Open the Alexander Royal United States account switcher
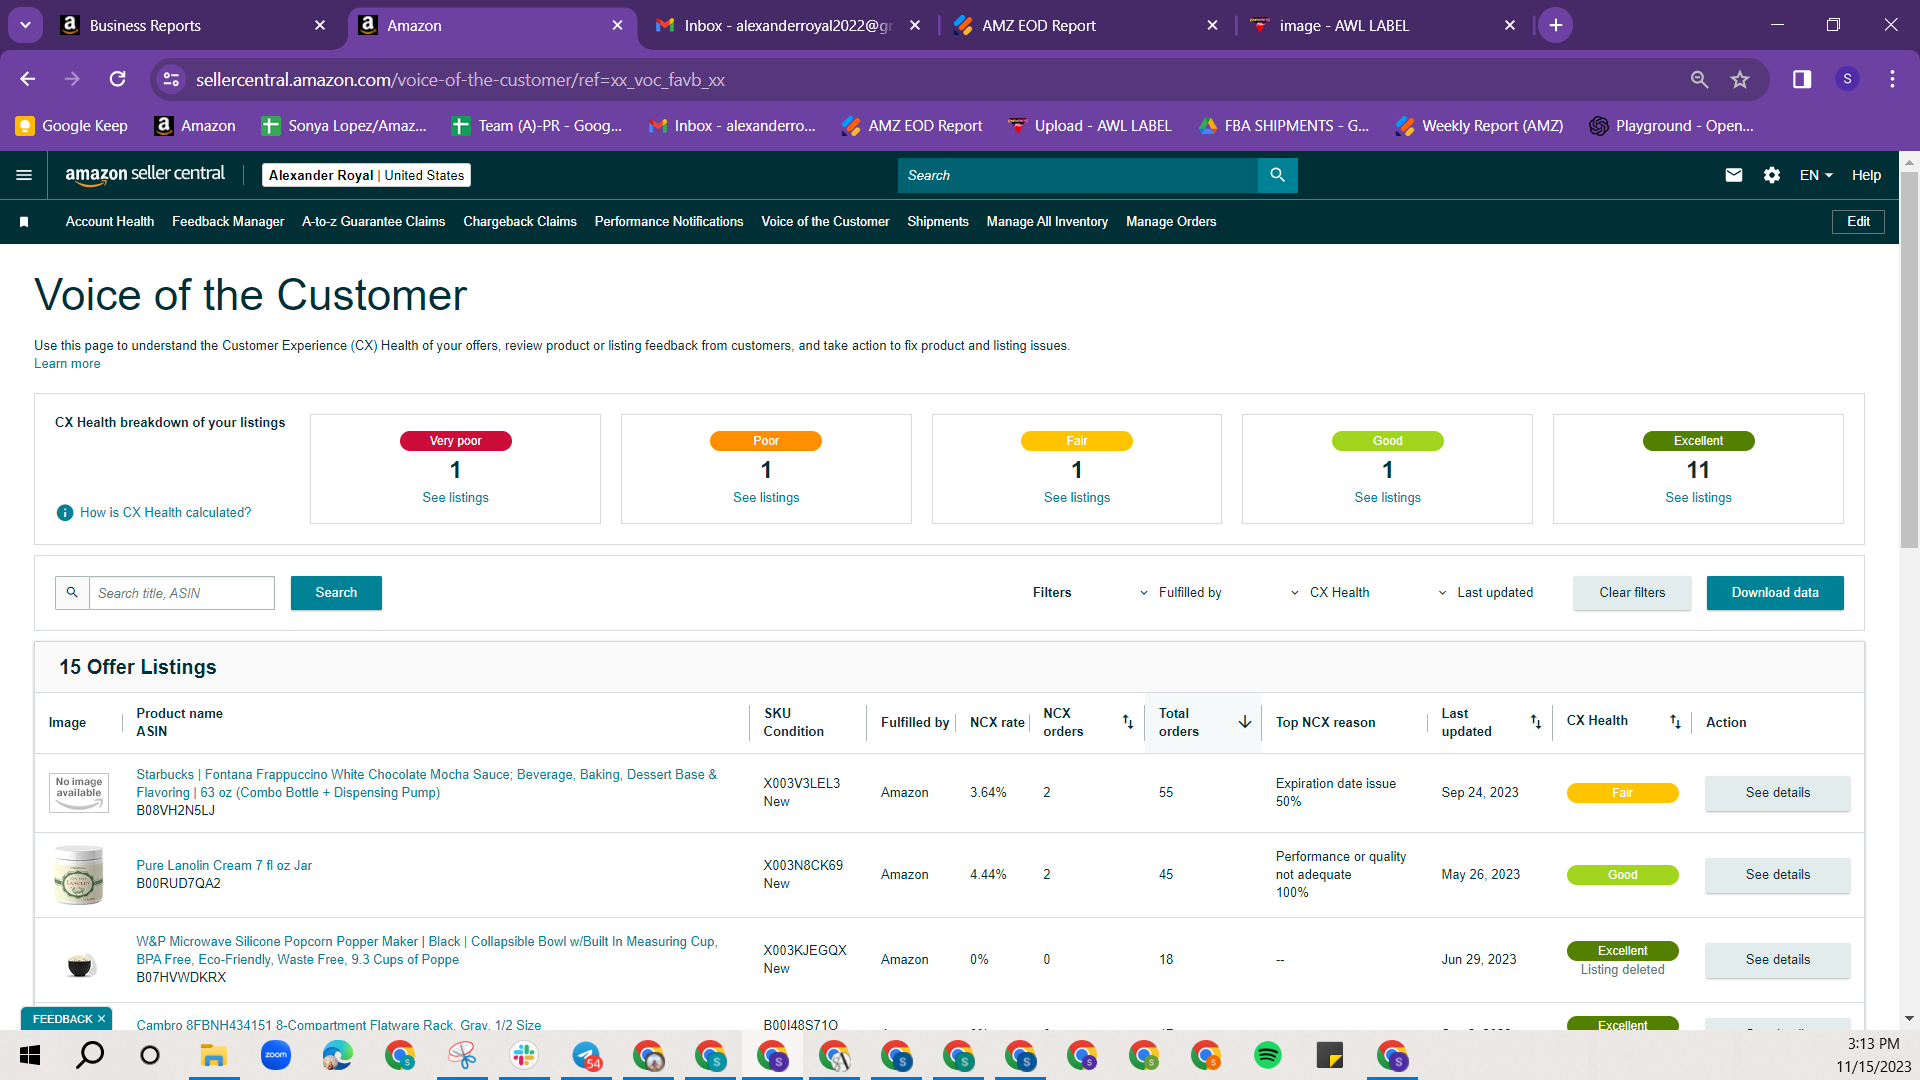 [x=366, y=175]
